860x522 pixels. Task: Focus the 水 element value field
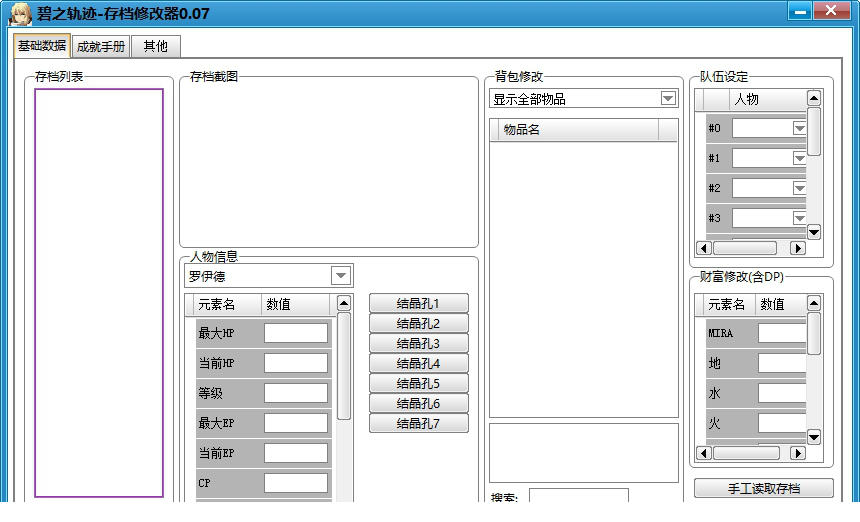point(782,393)
